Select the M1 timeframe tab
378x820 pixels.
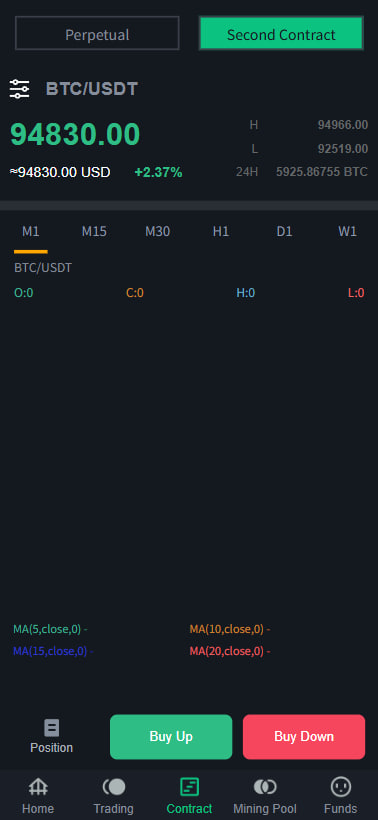pyautogui.click(x=30, y=232)
